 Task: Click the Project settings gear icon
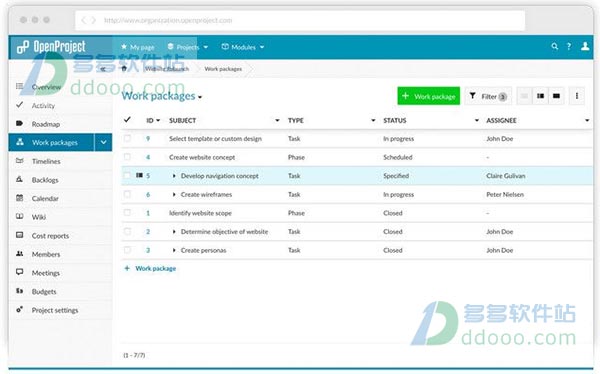(x=20, y=309)
